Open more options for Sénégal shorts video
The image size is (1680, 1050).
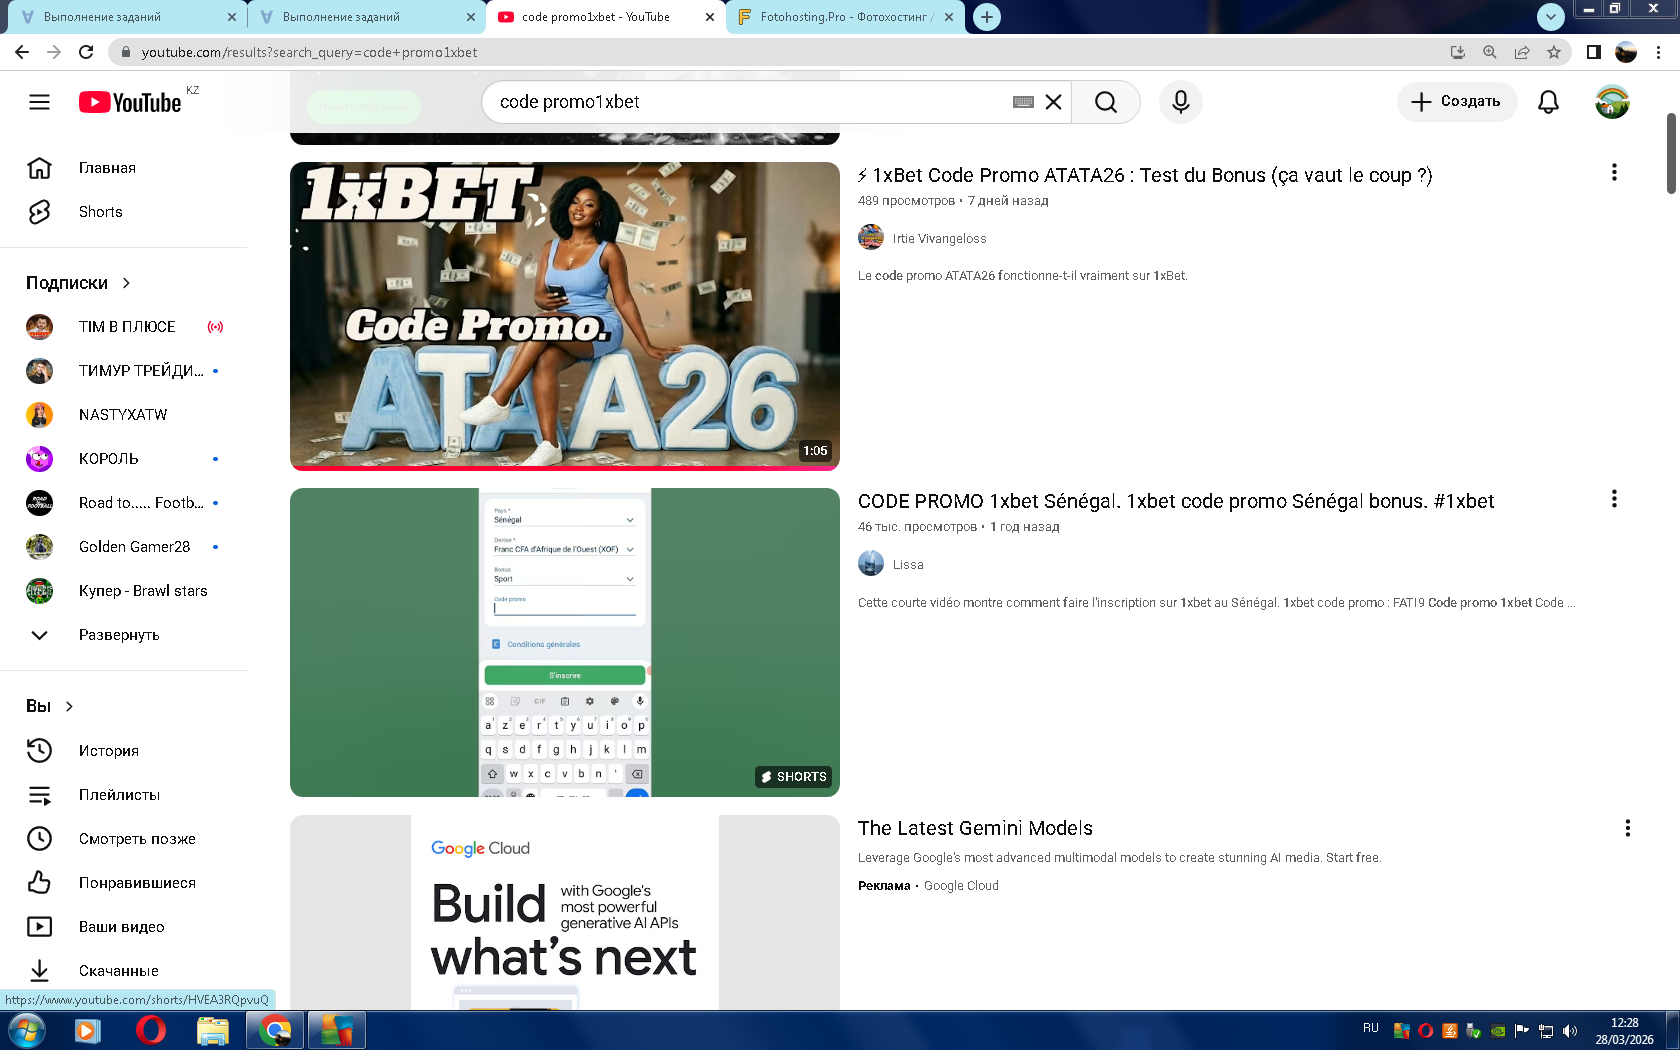coord(1614,499)
